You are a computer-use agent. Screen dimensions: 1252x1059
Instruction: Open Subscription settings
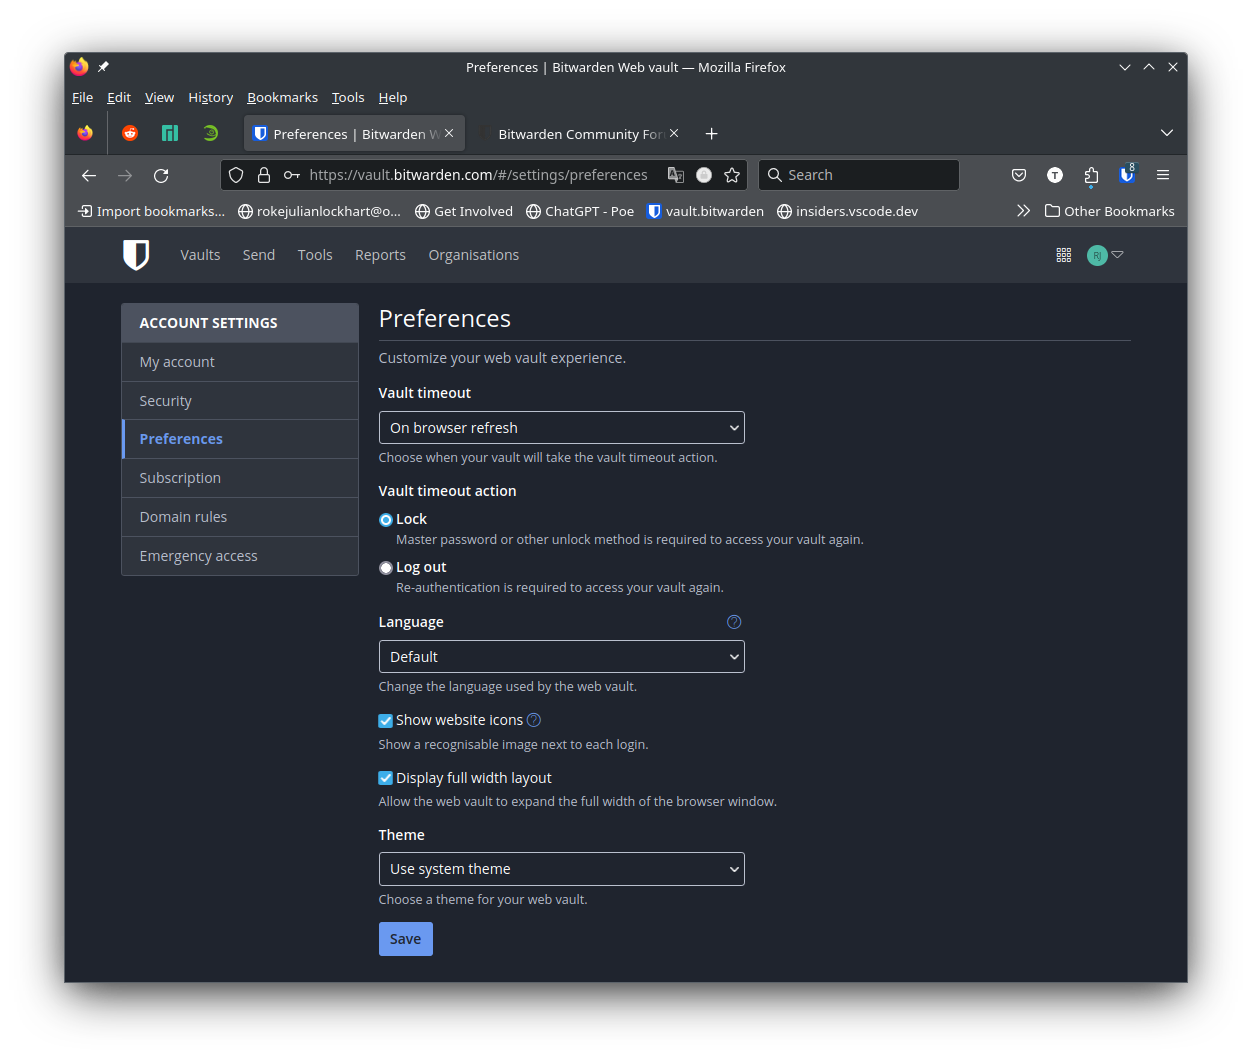(240, 478)
